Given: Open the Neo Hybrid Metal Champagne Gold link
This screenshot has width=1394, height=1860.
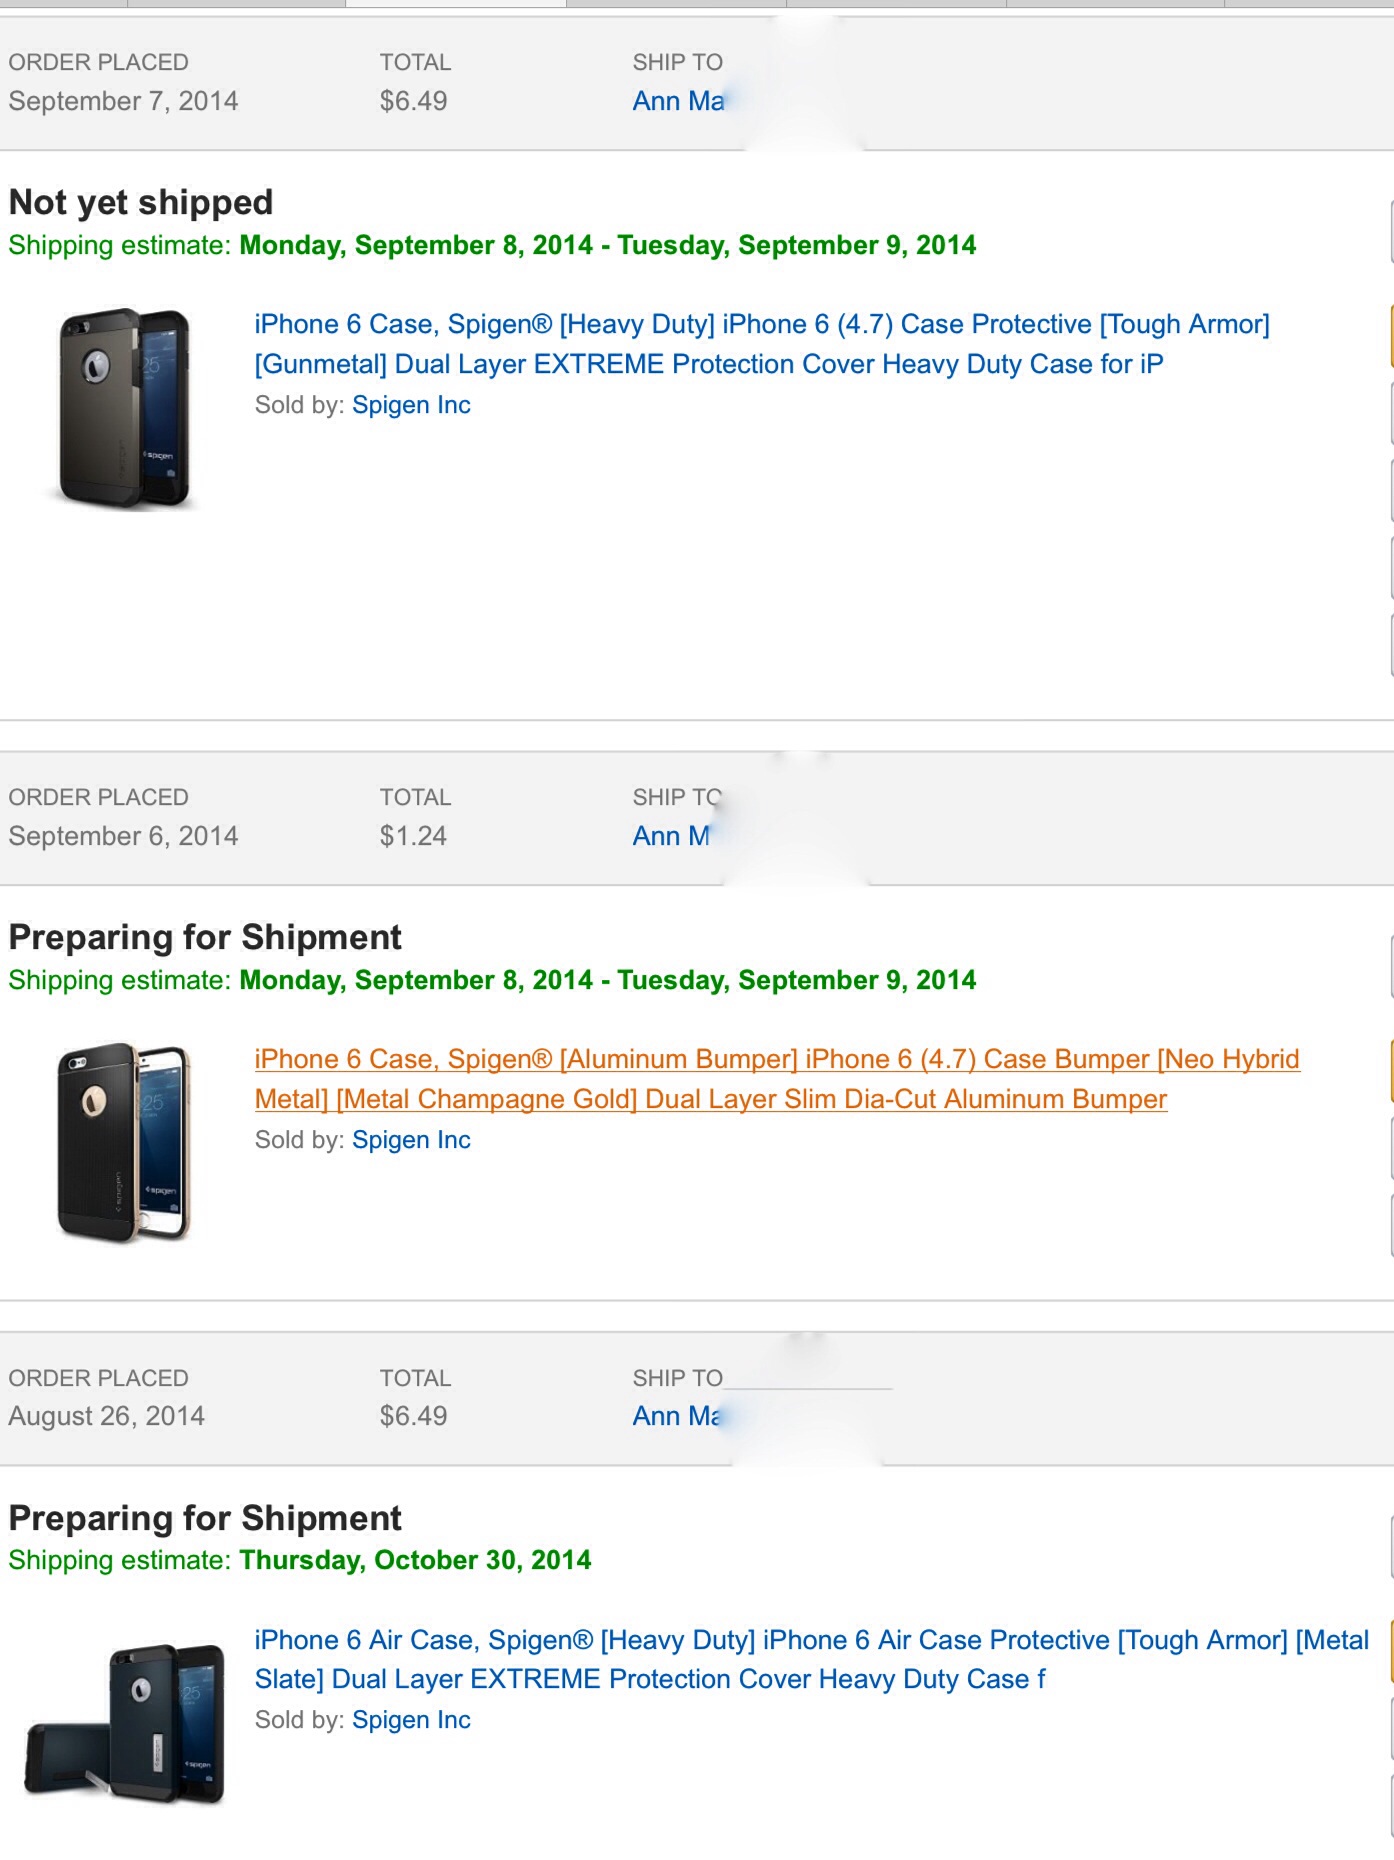Looking at the screenshot, I should 777,1079.
